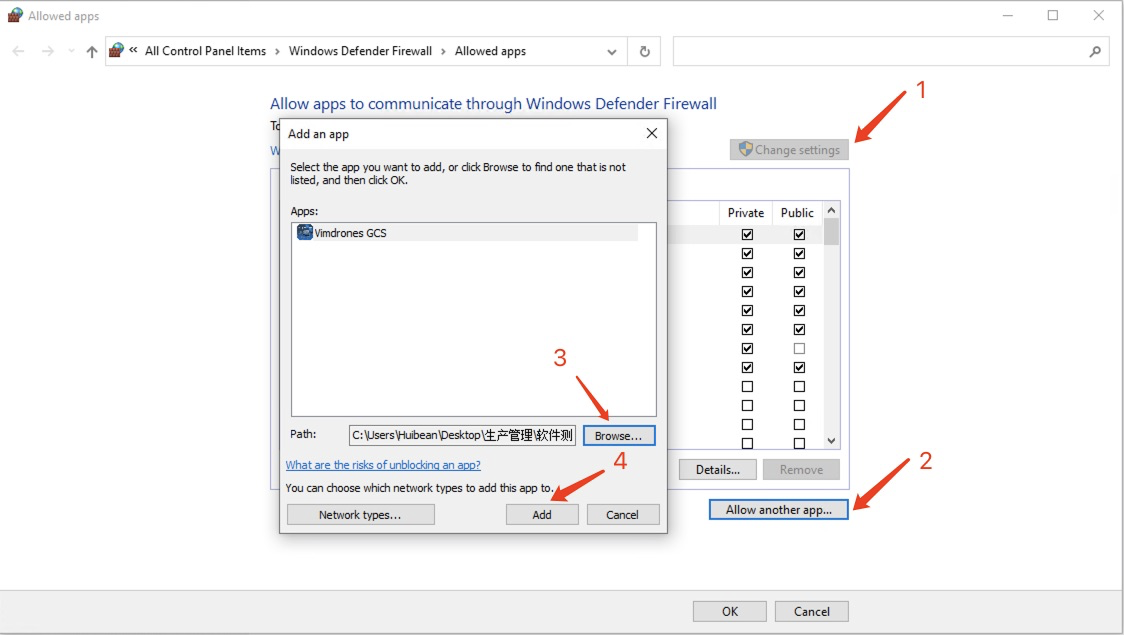
Task: Open Network types options
Action: pos(361,515)
